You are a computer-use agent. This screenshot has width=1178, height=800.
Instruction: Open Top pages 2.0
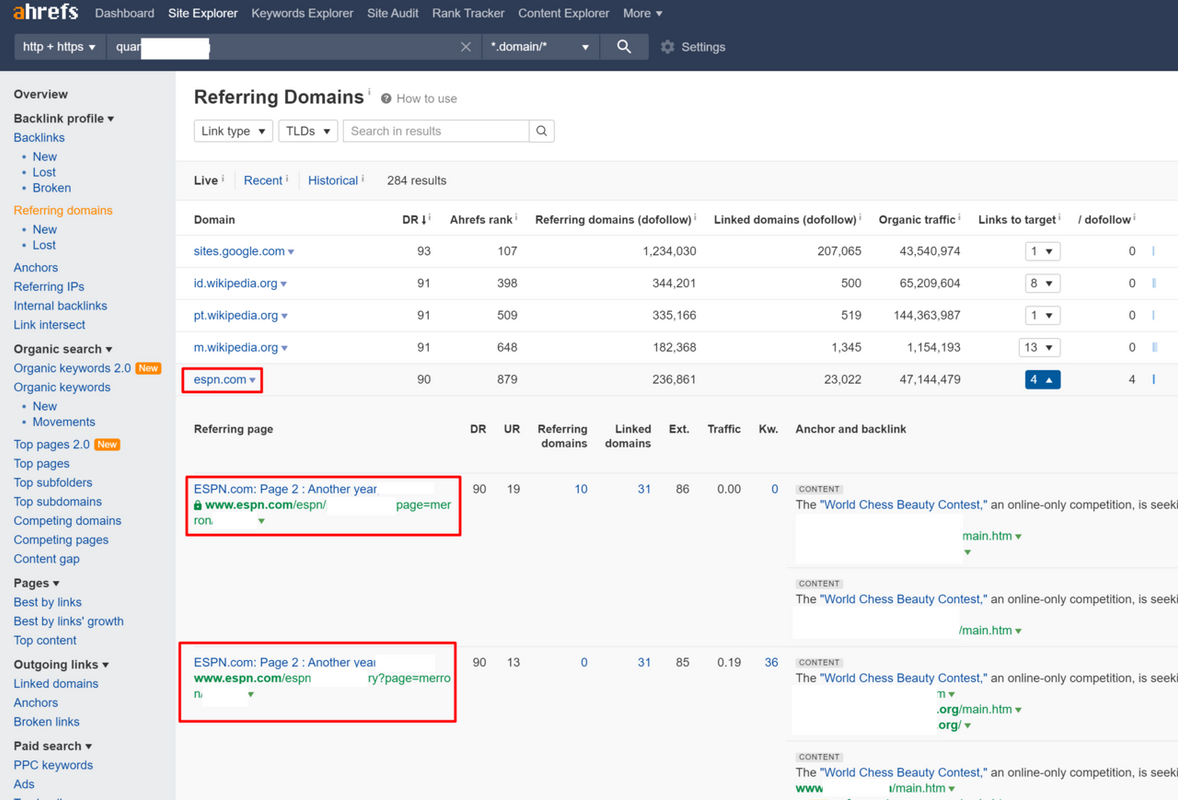point(51,445)
